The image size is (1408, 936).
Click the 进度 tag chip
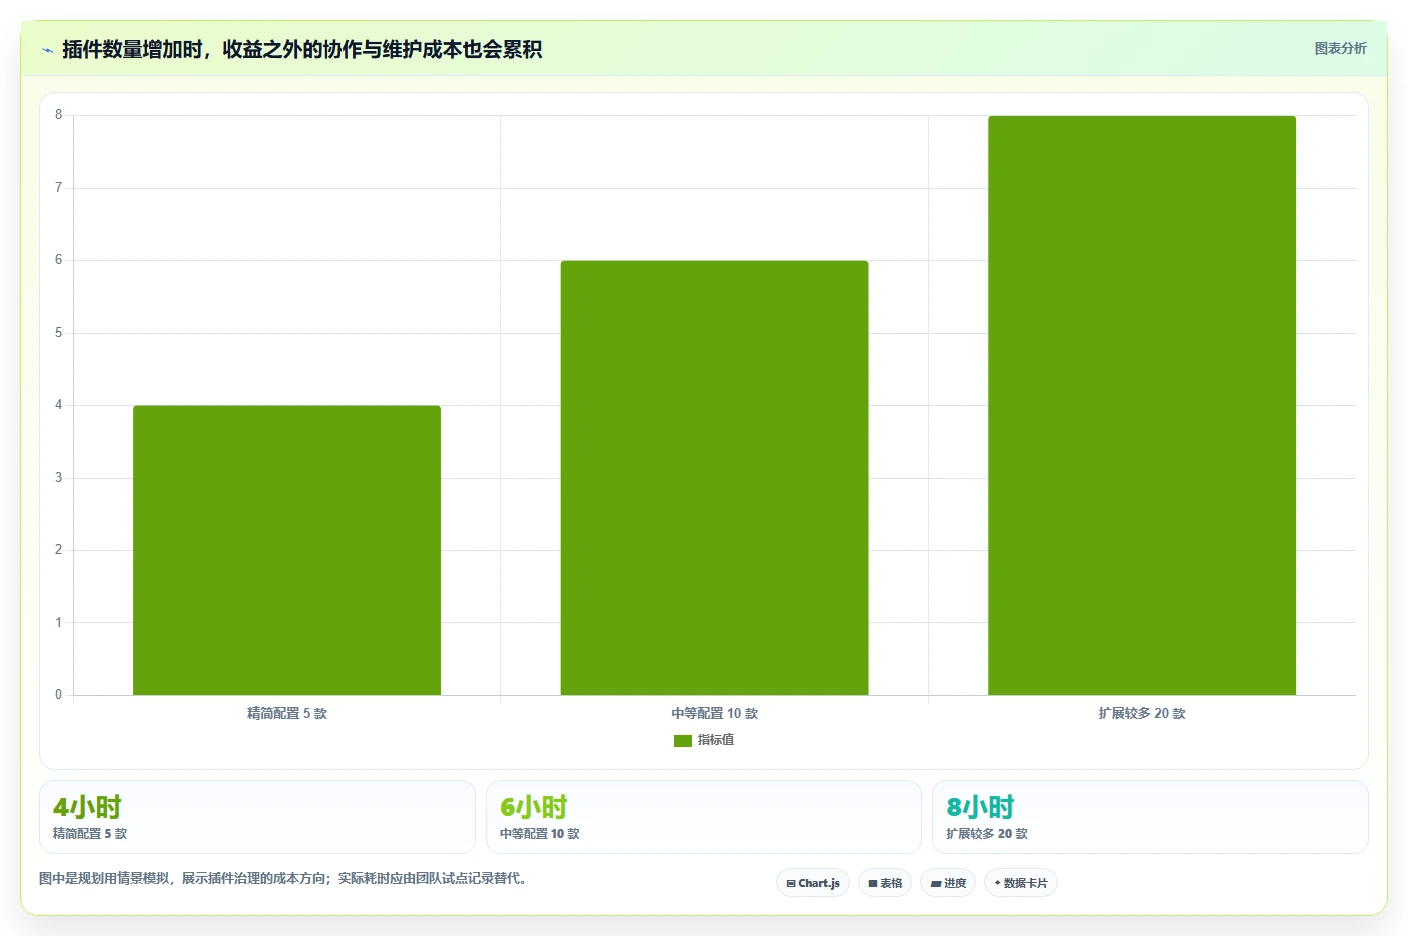[948, 883]
